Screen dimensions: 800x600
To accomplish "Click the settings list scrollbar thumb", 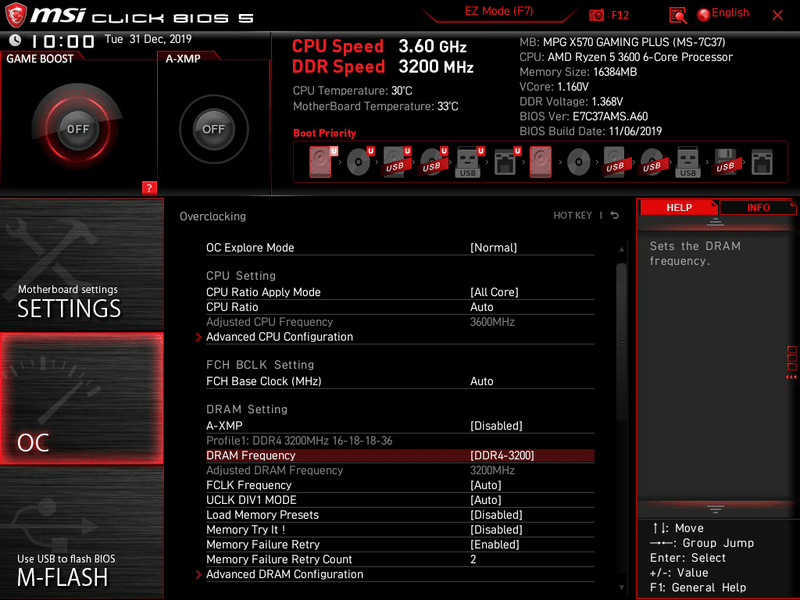I will 621,342.
